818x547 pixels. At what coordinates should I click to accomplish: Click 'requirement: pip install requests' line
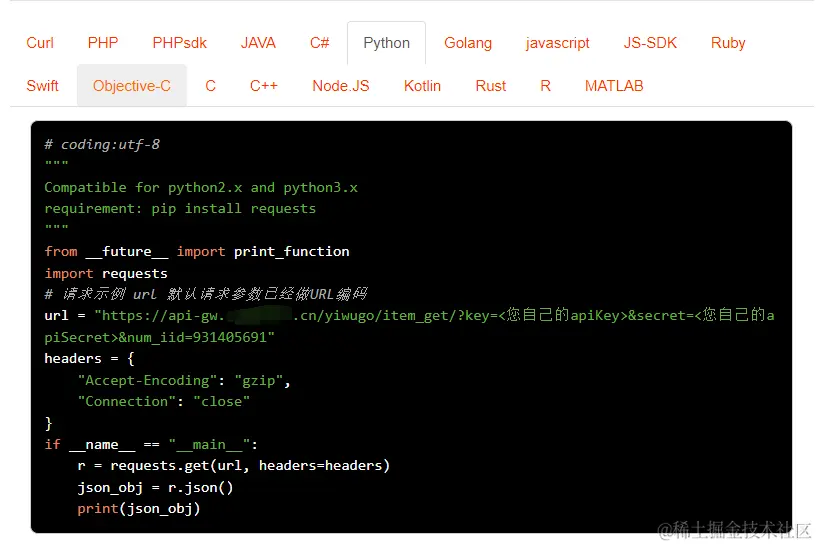[180, 209]
